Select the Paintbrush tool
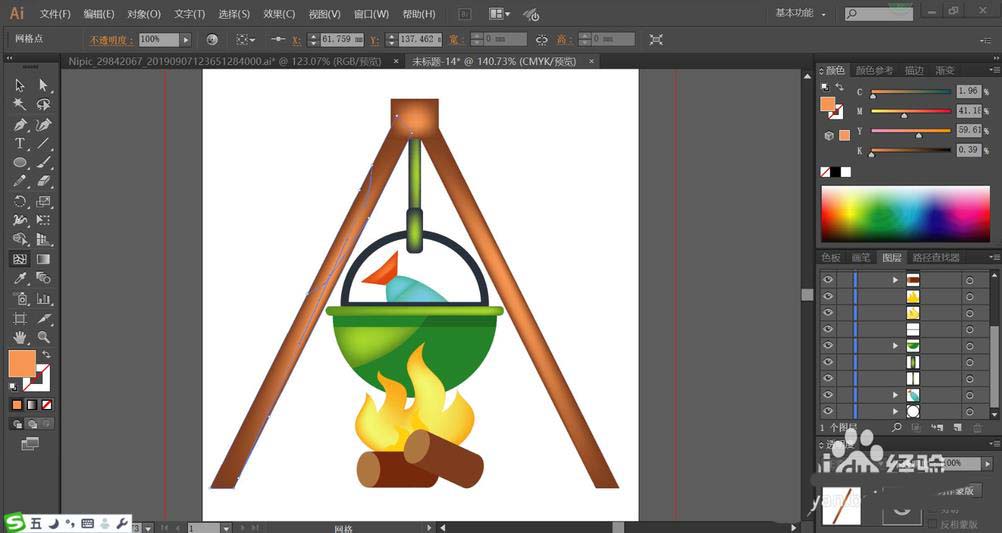1002x533 pixels. [x=43, y=163]
